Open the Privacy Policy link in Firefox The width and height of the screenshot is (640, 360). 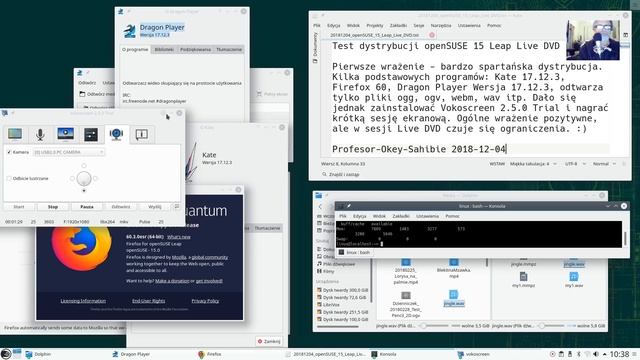point(205,301)
